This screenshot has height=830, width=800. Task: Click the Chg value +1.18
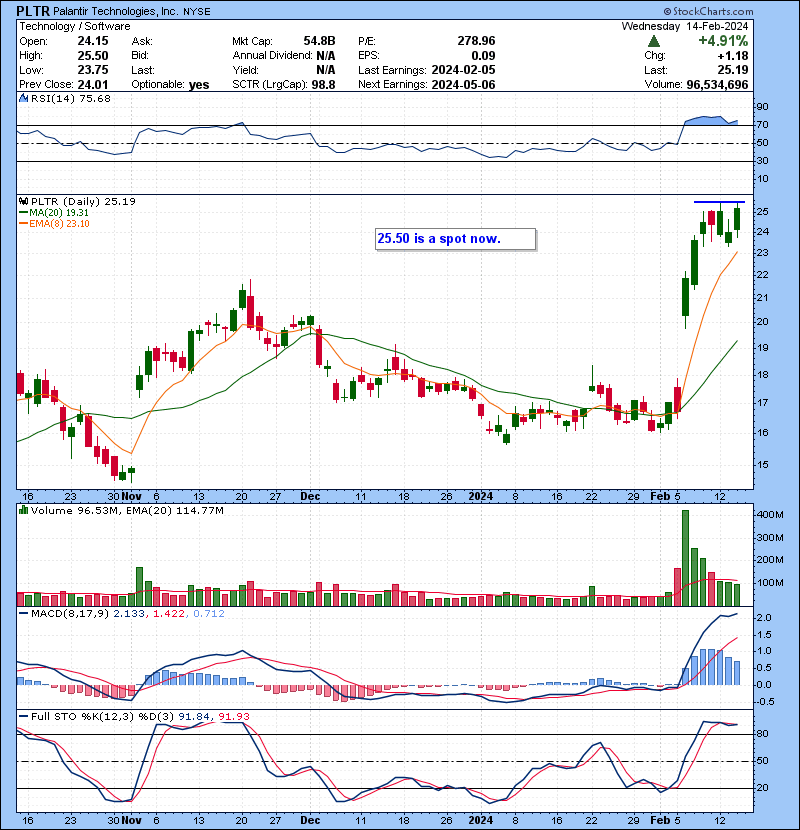733,56
